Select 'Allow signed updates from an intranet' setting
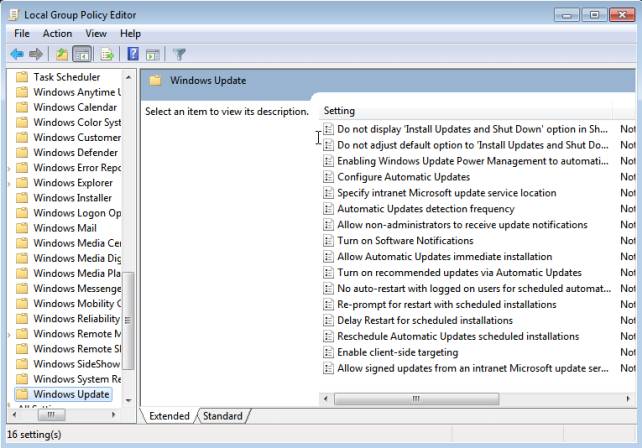The height and width of the screenshot is (448, 642). pyautogui.click(x=472, y=369)
